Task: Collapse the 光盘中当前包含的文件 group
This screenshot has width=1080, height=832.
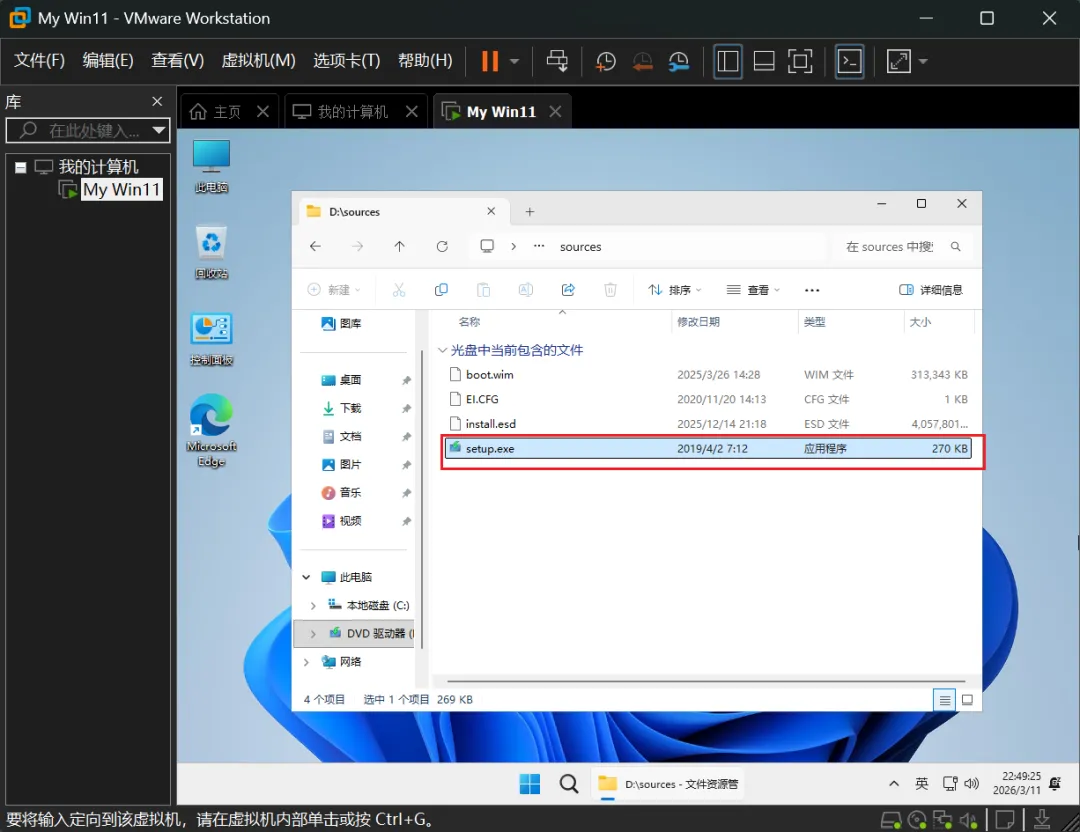Action: 442,350
